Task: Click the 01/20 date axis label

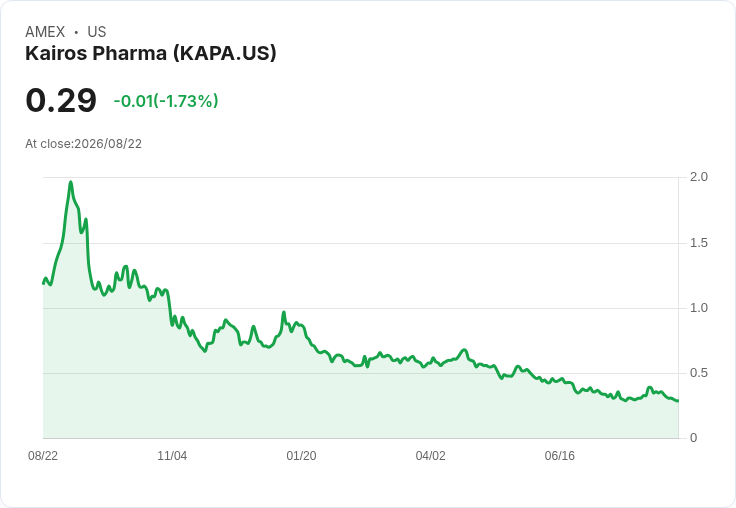Action: point(301,456)
